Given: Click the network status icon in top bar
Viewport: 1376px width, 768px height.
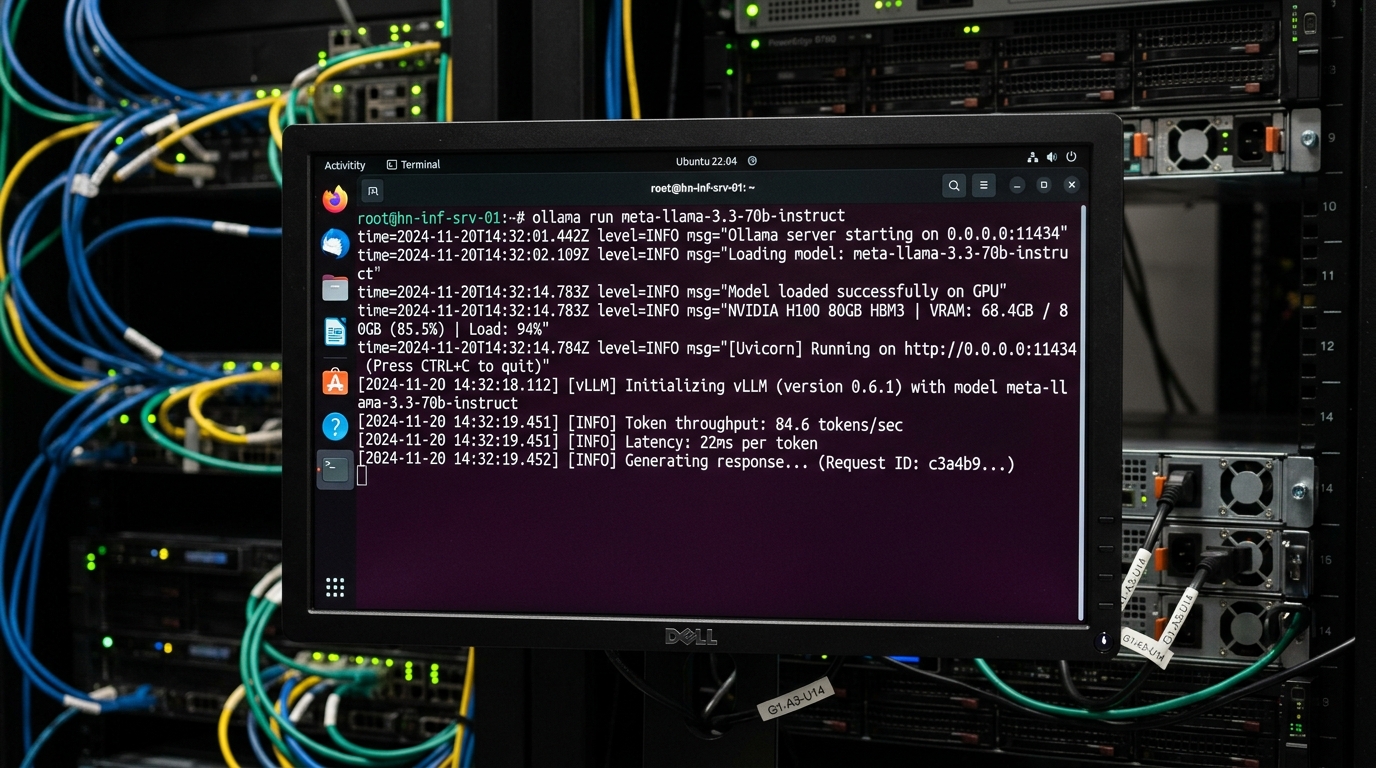Looking at the screenshot, I should (x=1033, y=158).
